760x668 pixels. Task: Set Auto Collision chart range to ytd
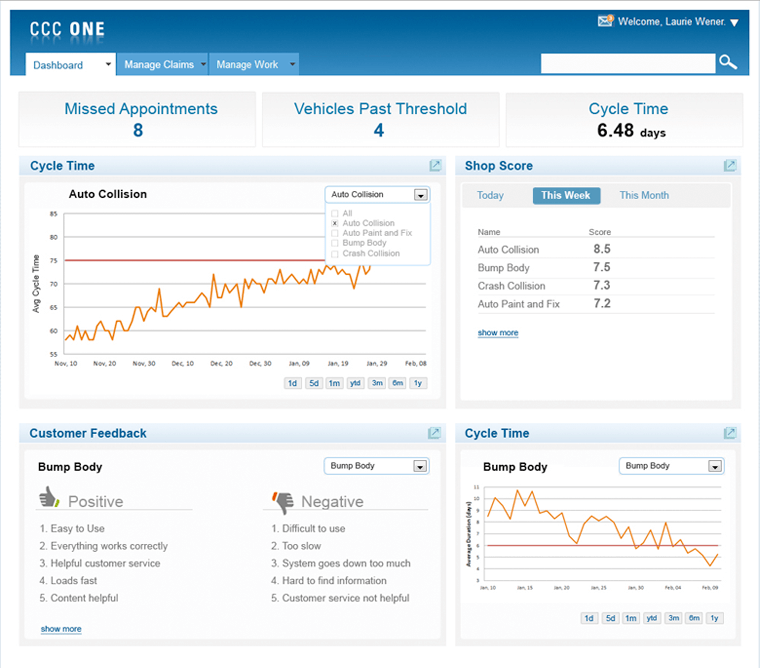click(x=355, y=383)
